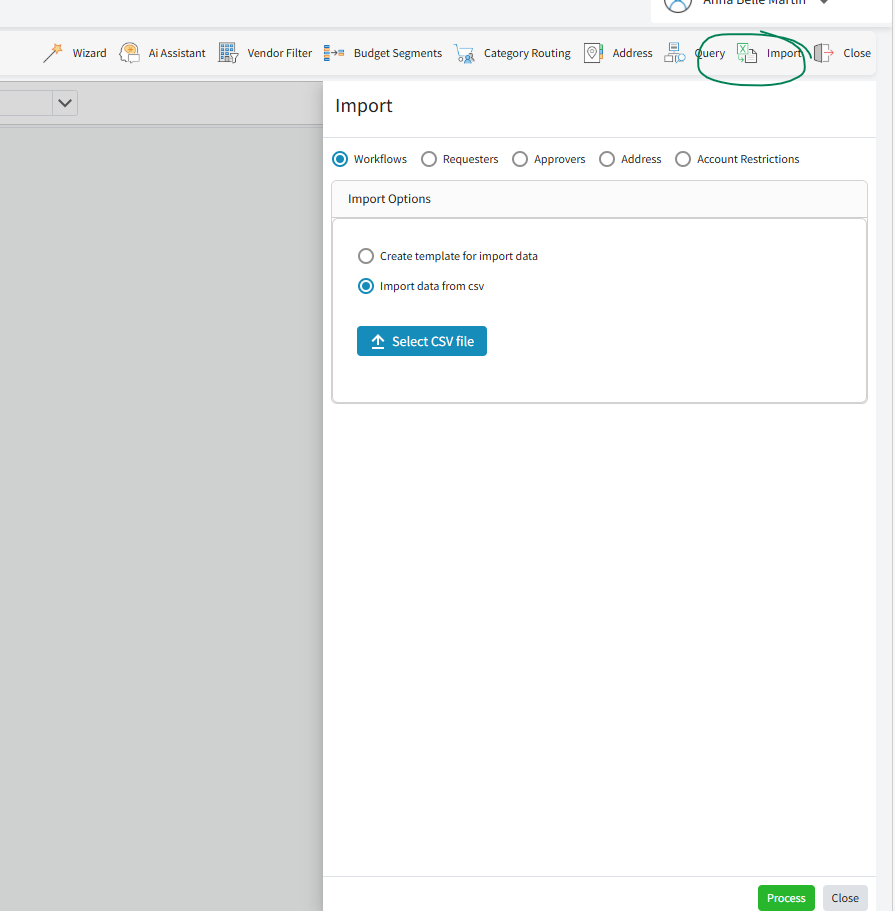The image size is (895, 911).
Task: Select the Approvers radio button
Action: [x=520, y=159]
